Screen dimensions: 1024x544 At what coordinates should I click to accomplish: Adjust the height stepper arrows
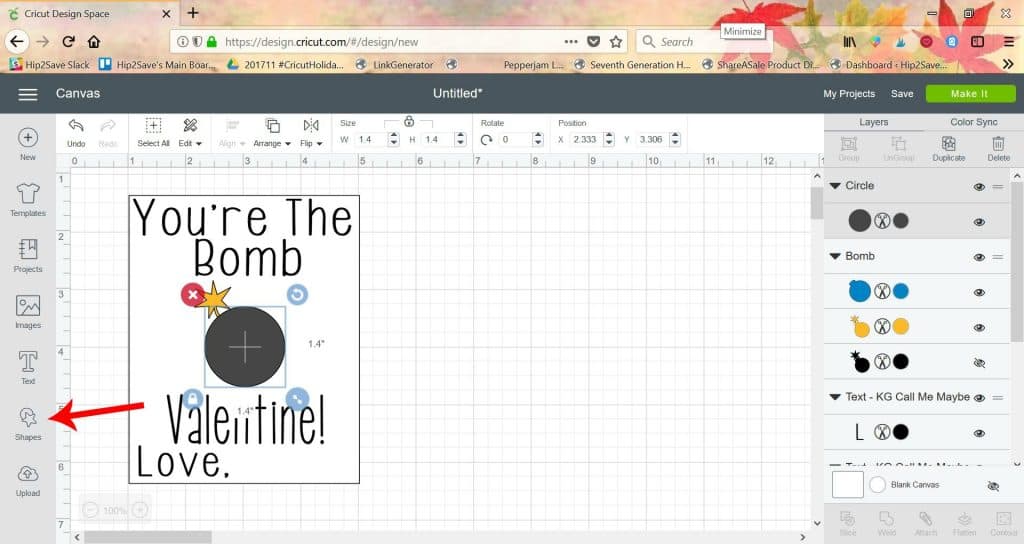(x=460, y=139)
